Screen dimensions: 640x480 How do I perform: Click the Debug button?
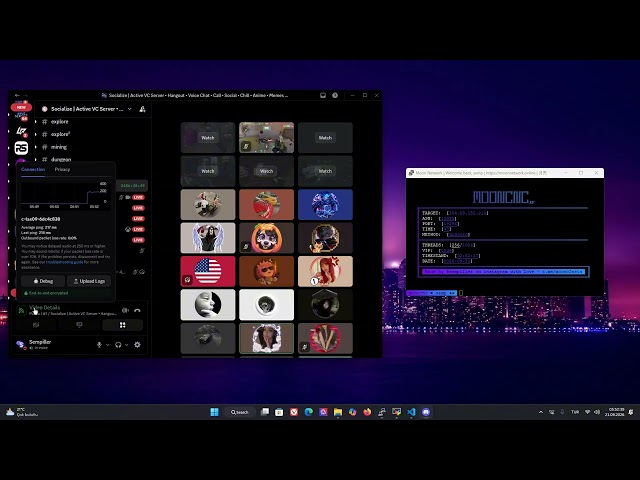point(43,281)
